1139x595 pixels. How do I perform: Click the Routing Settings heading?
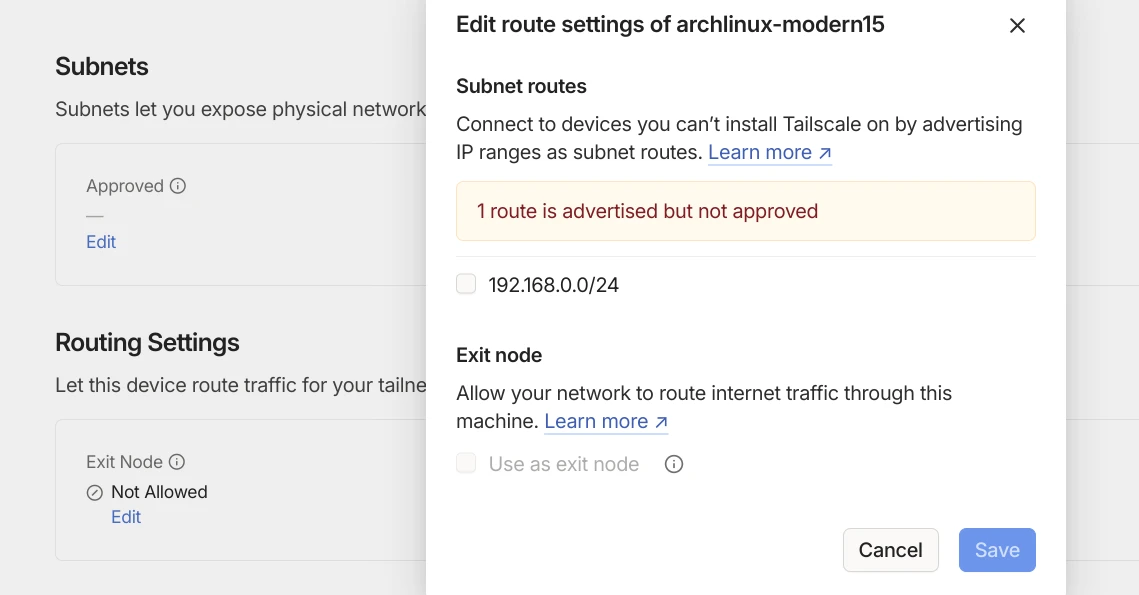point(147,343)
